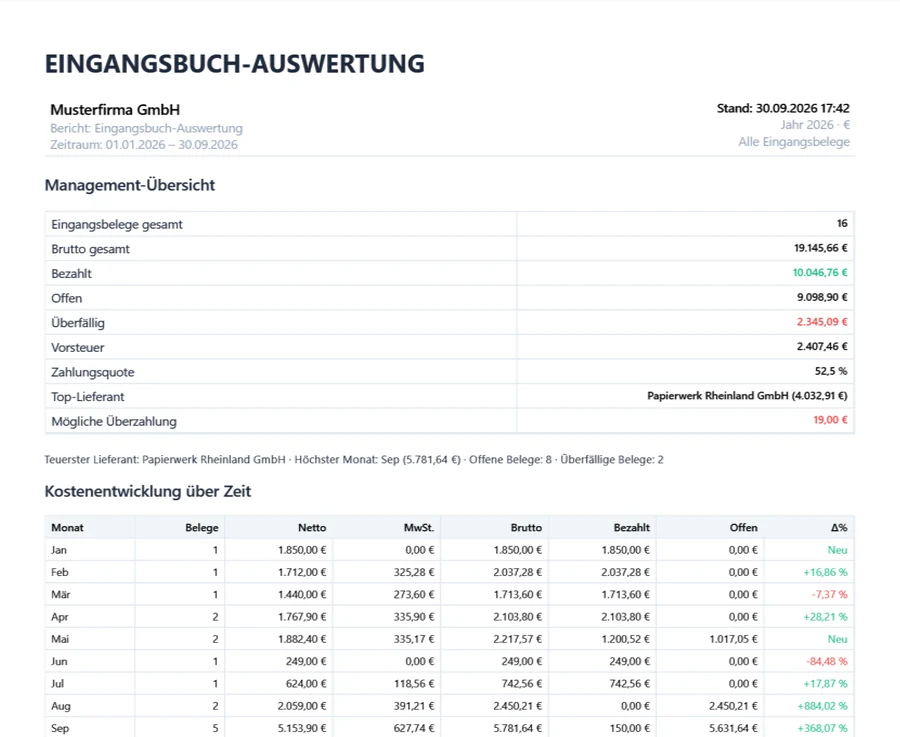The height and width of the screenshot is (737, 900).
Task: Select Top-Lieferant Papierwerk Rheinland GmbH (4.032,91 €)
Action: click(x=747, y=396)
